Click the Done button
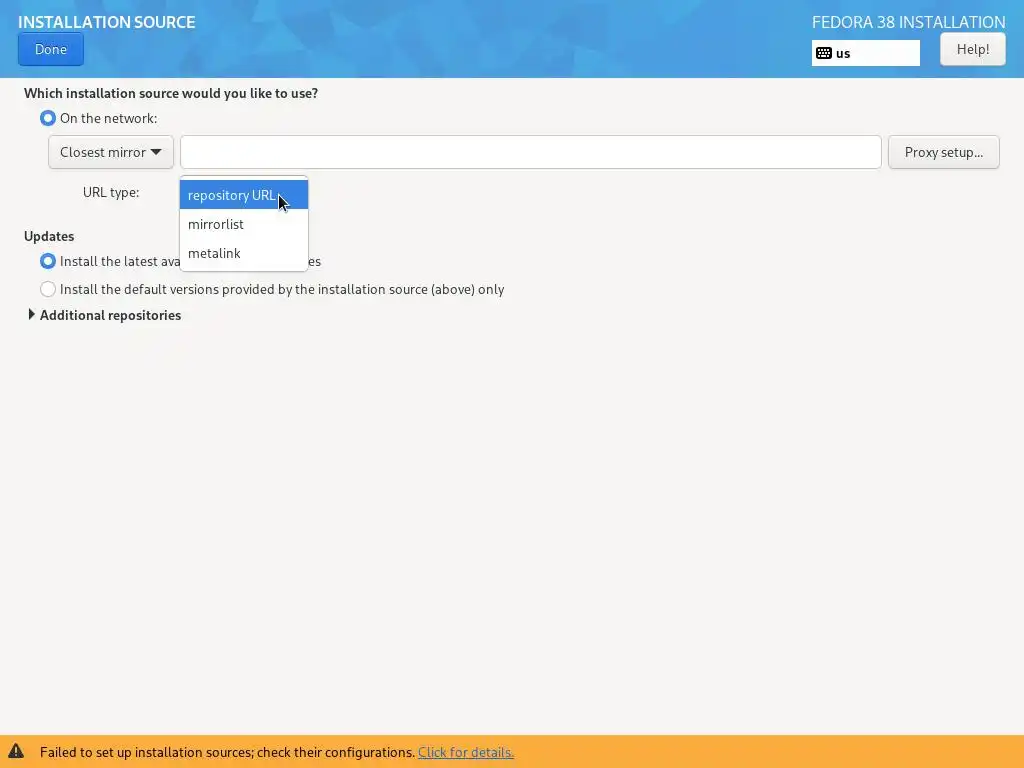The width and height of the screenshot is (1024, 768). [x=51, y=50]
